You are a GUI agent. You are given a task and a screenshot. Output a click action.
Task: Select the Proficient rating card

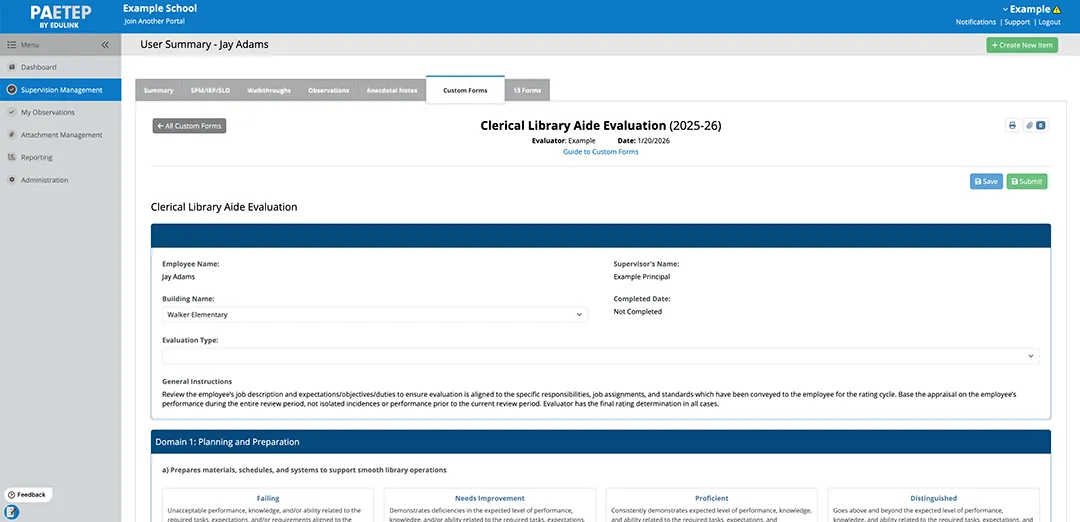(712, 505)
